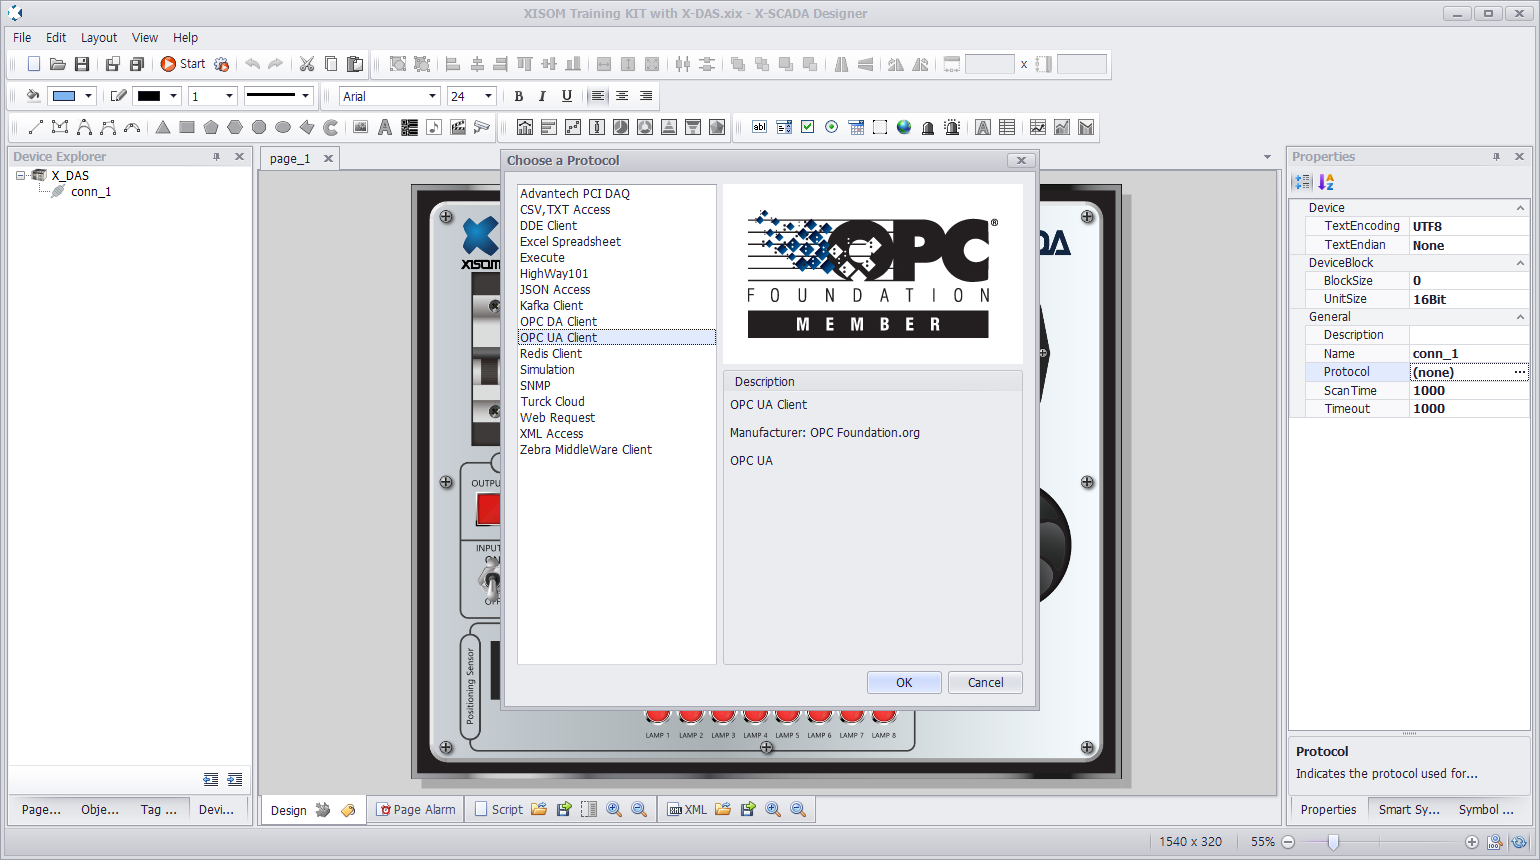Toggle Bold text formatting
This screenshot has width=1540, height=860.
(518, 96)
